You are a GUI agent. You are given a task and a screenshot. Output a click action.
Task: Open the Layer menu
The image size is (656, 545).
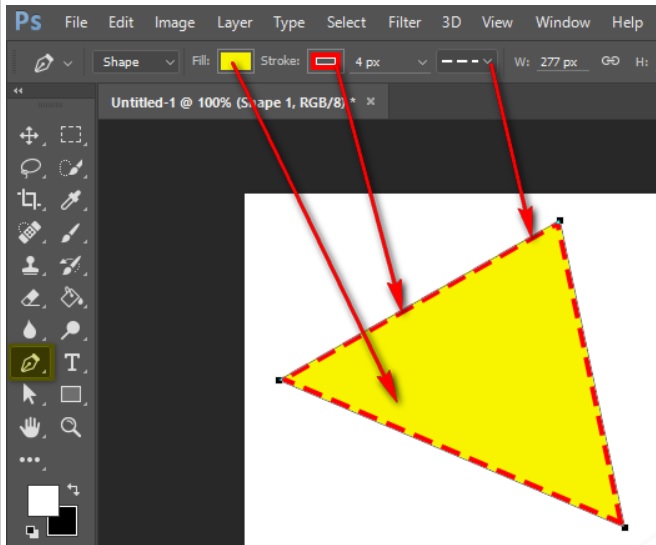coord(234,23)
